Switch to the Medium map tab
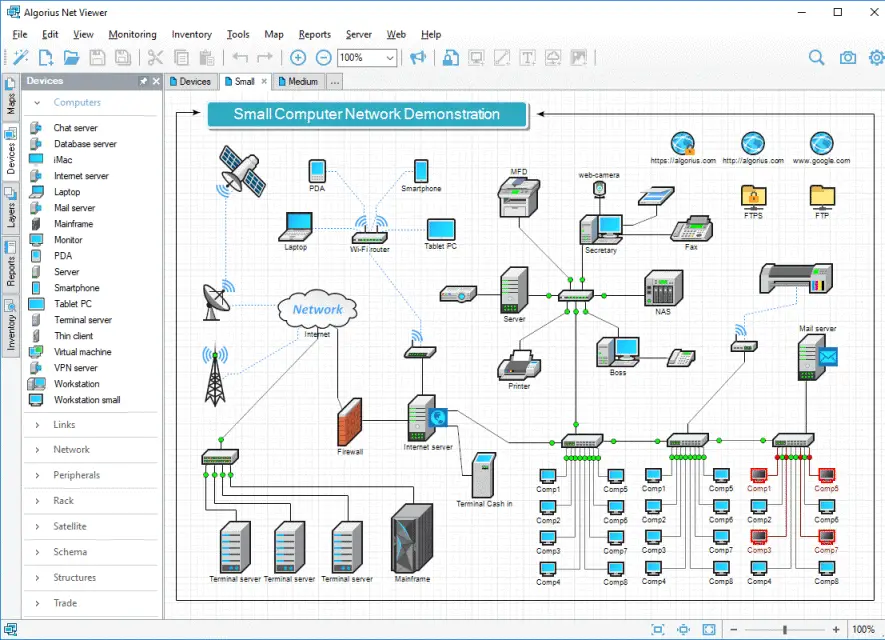This screenshot has width=885, height=640. point(299,81)
